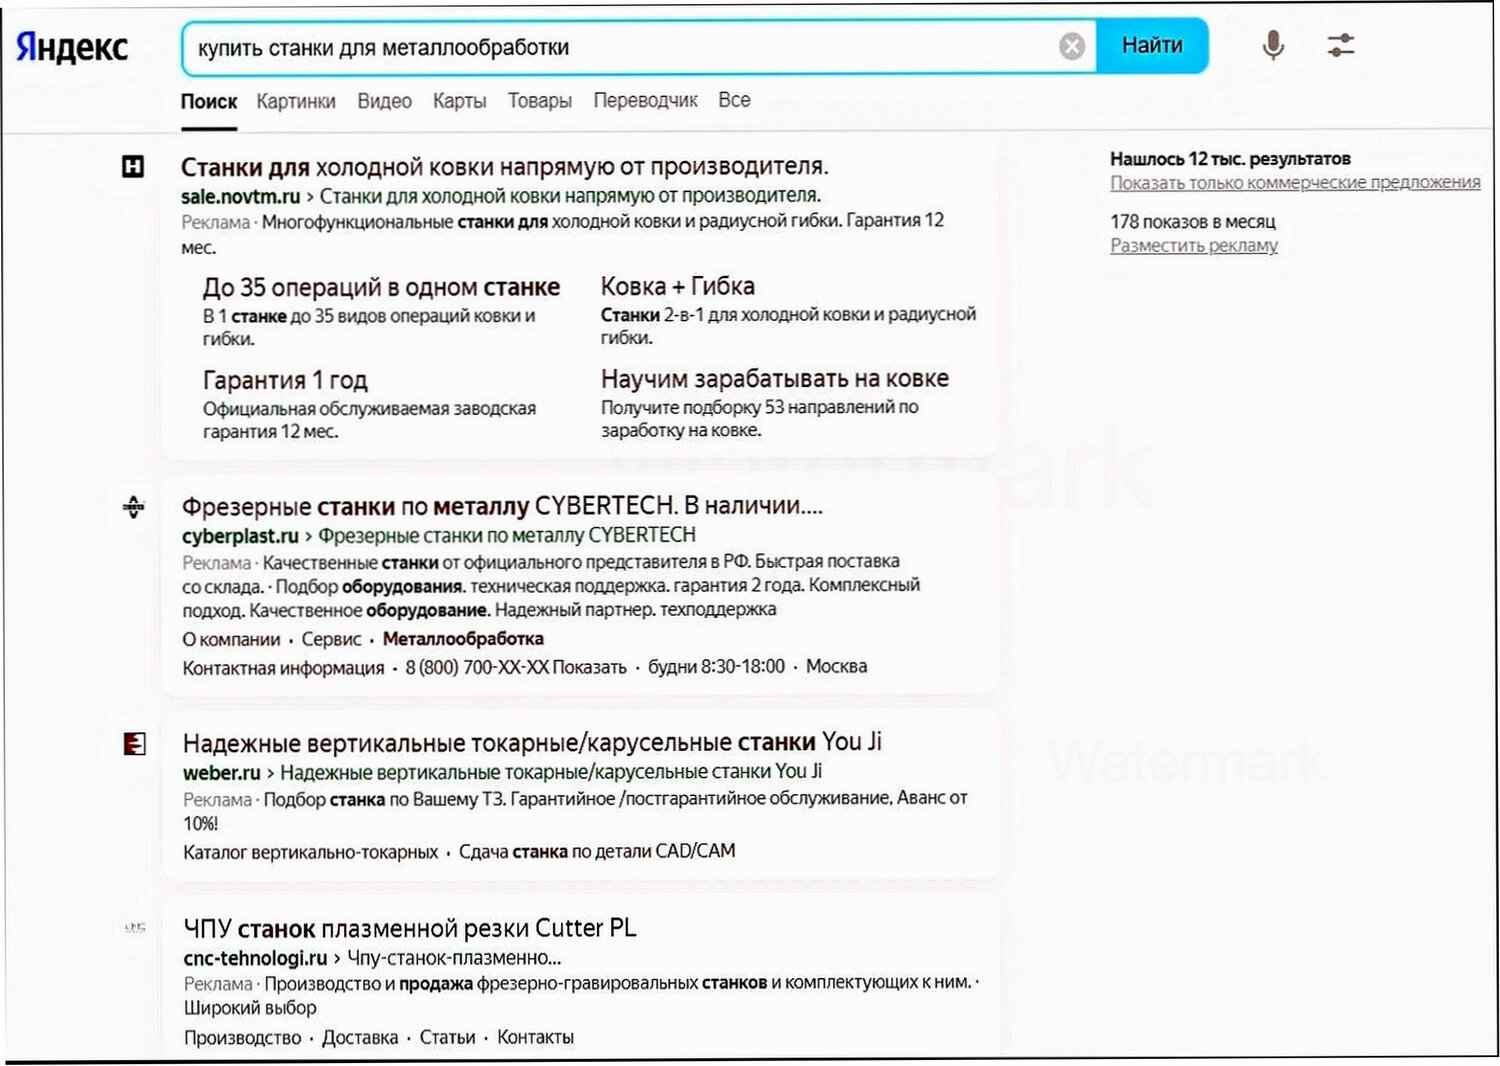Open the Товары tab
The image size is (1500, 1066).
(540, 100)
